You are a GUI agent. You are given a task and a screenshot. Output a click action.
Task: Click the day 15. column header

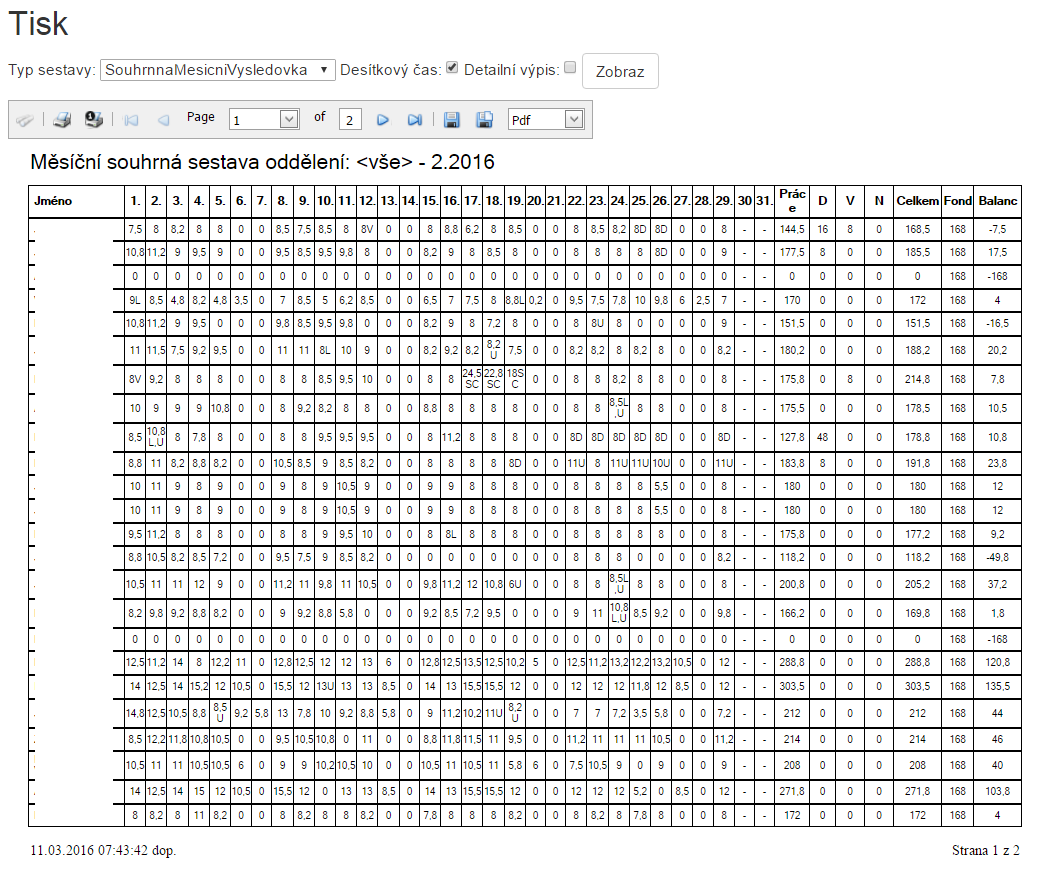coord(430,201)
